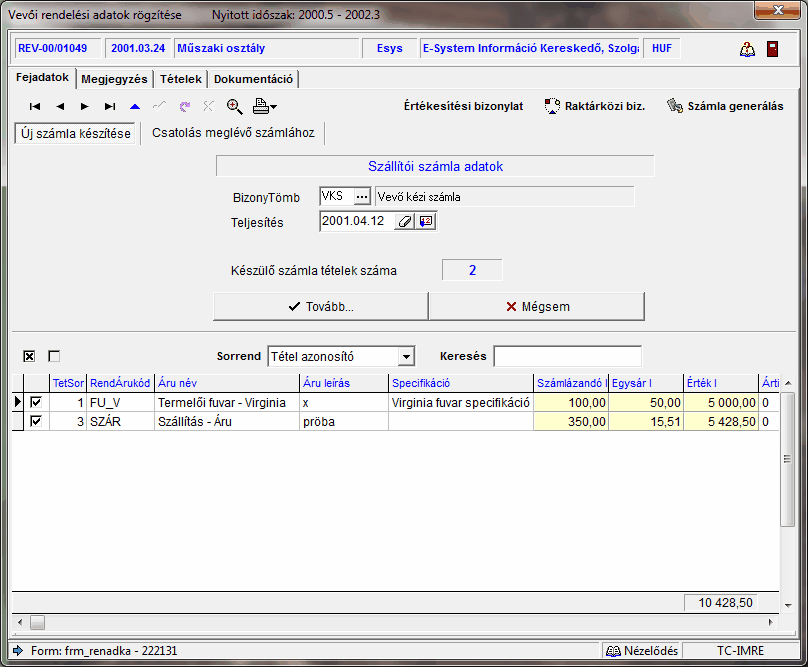Go to the previous record

point(60,107)
